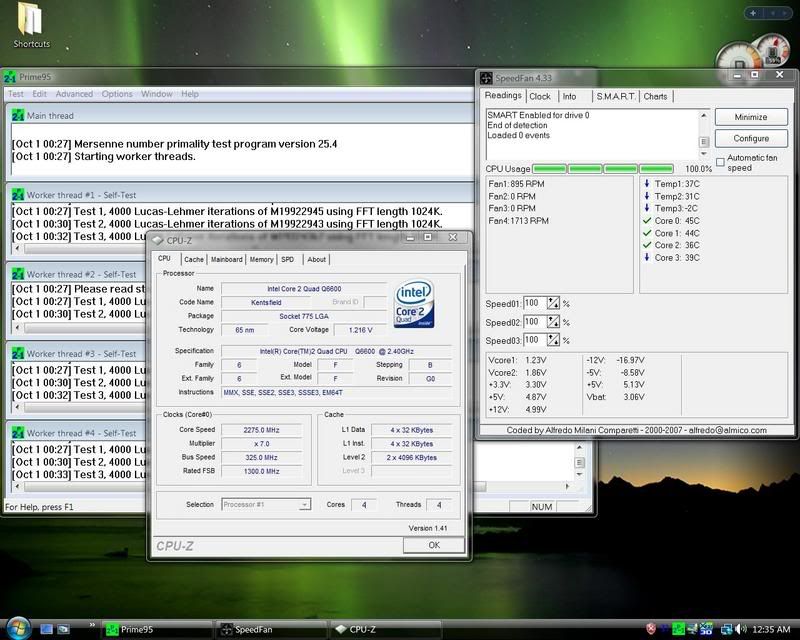Click the blue down-arrow beside Temp1 reading
This screenshot has height=640, width=800.
(x=646, y=186)
